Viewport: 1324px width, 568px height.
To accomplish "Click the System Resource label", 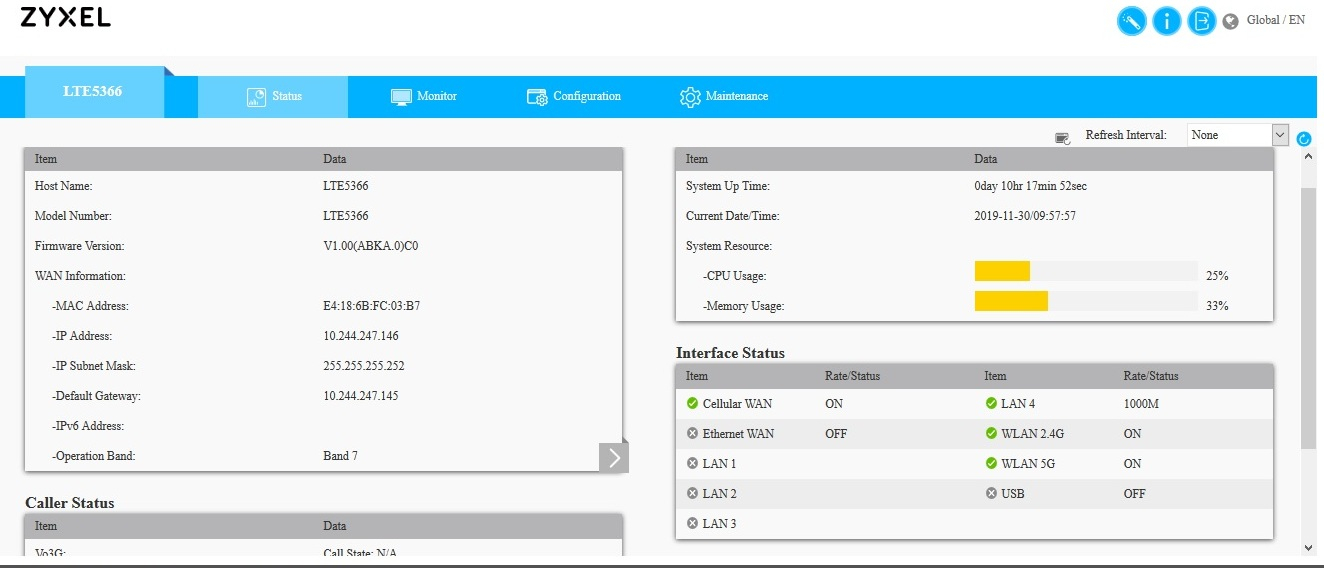I will point(729,246).
